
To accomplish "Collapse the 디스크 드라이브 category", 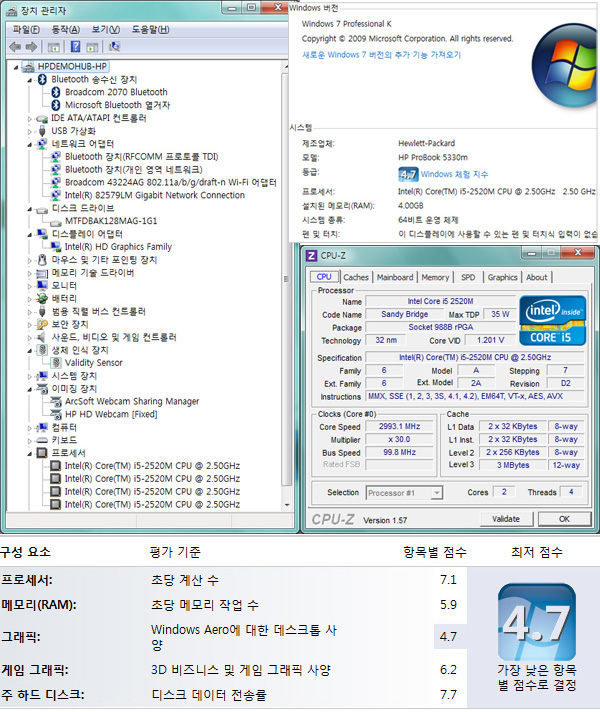I will pos(30,209).
